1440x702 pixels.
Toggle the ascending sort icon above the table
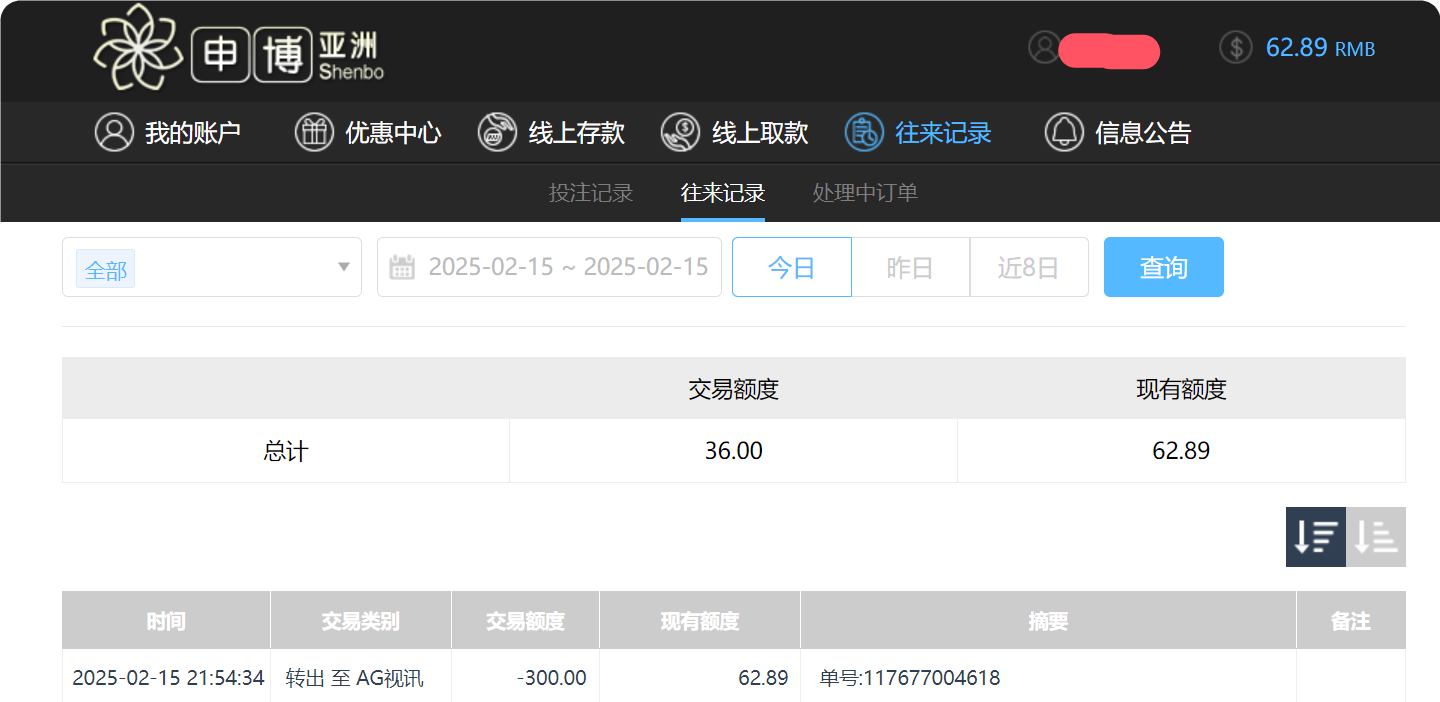1375,537
